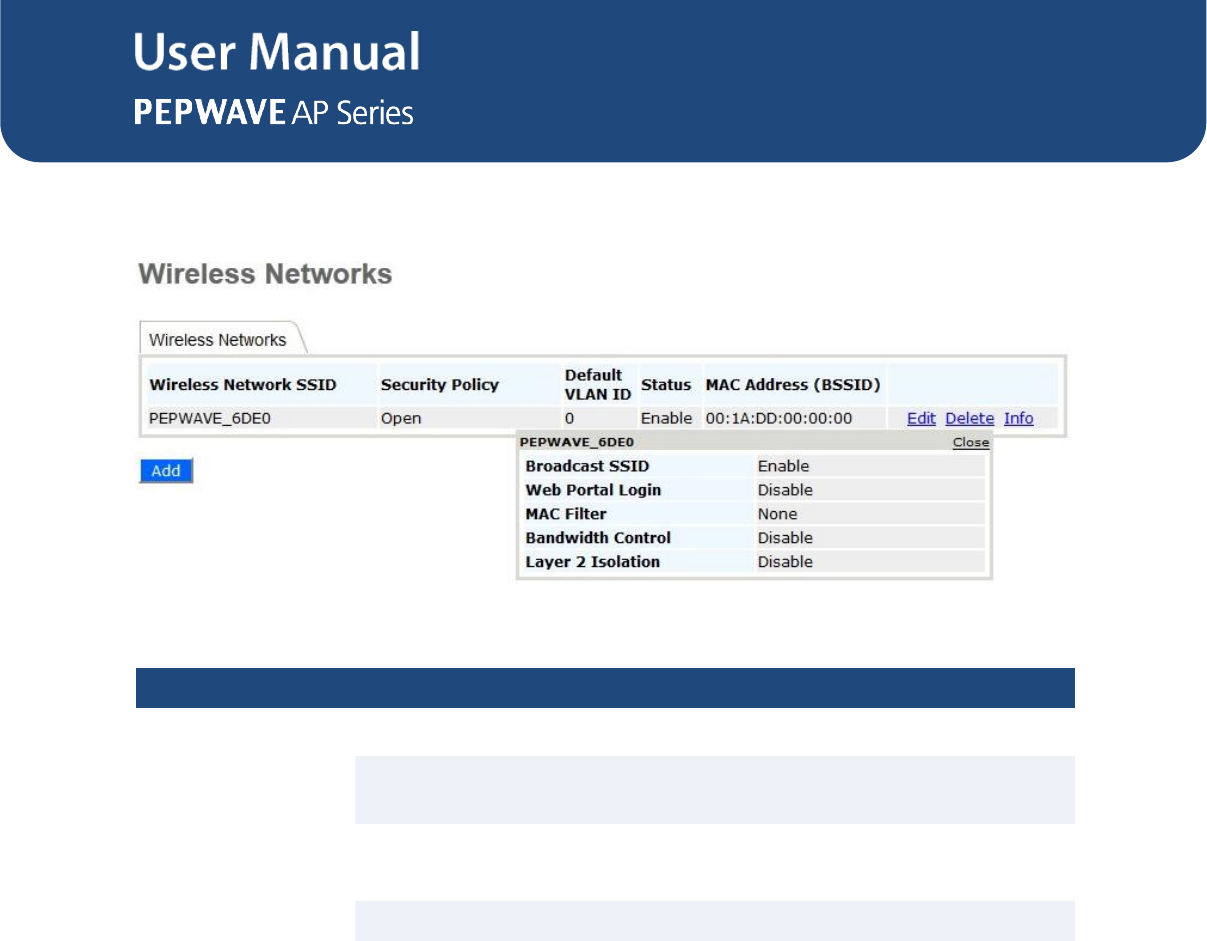Viewport: 1207px width, 941px height.
Task: Click the Bandwidth Control label
Action: coord(598,538)
